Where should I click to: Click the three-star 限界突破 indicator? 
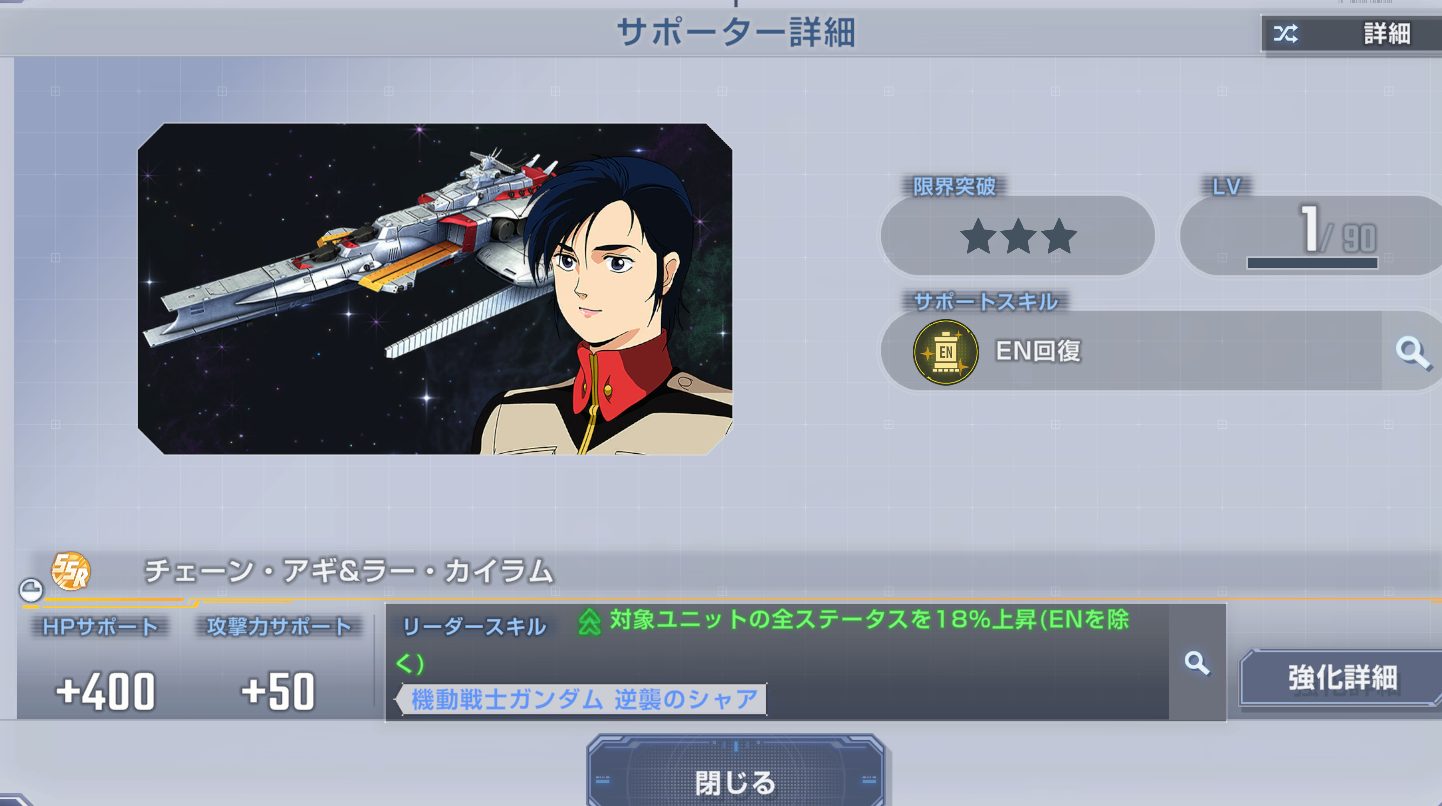point(1018,236)
